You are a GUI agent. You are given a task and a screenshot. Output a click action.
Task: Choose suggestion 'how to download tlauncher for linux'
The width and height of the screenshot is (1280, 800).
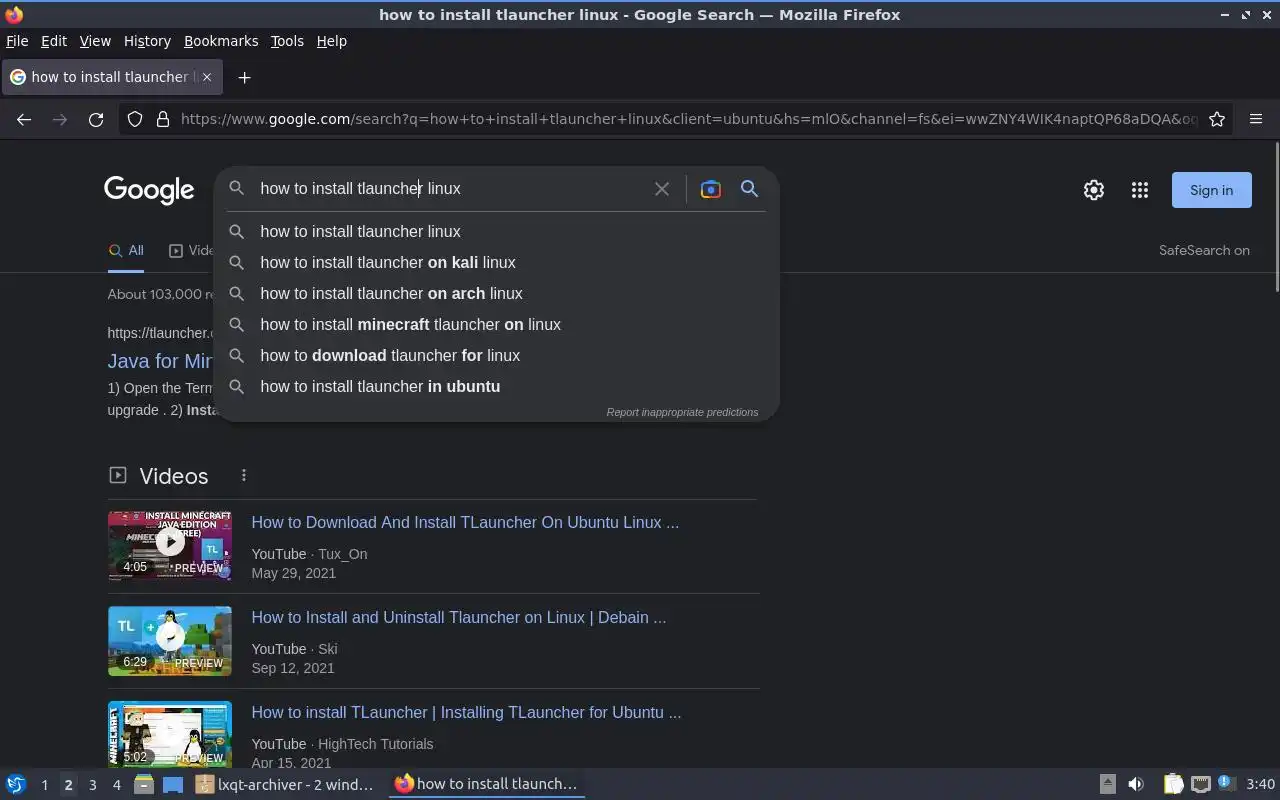496,355
